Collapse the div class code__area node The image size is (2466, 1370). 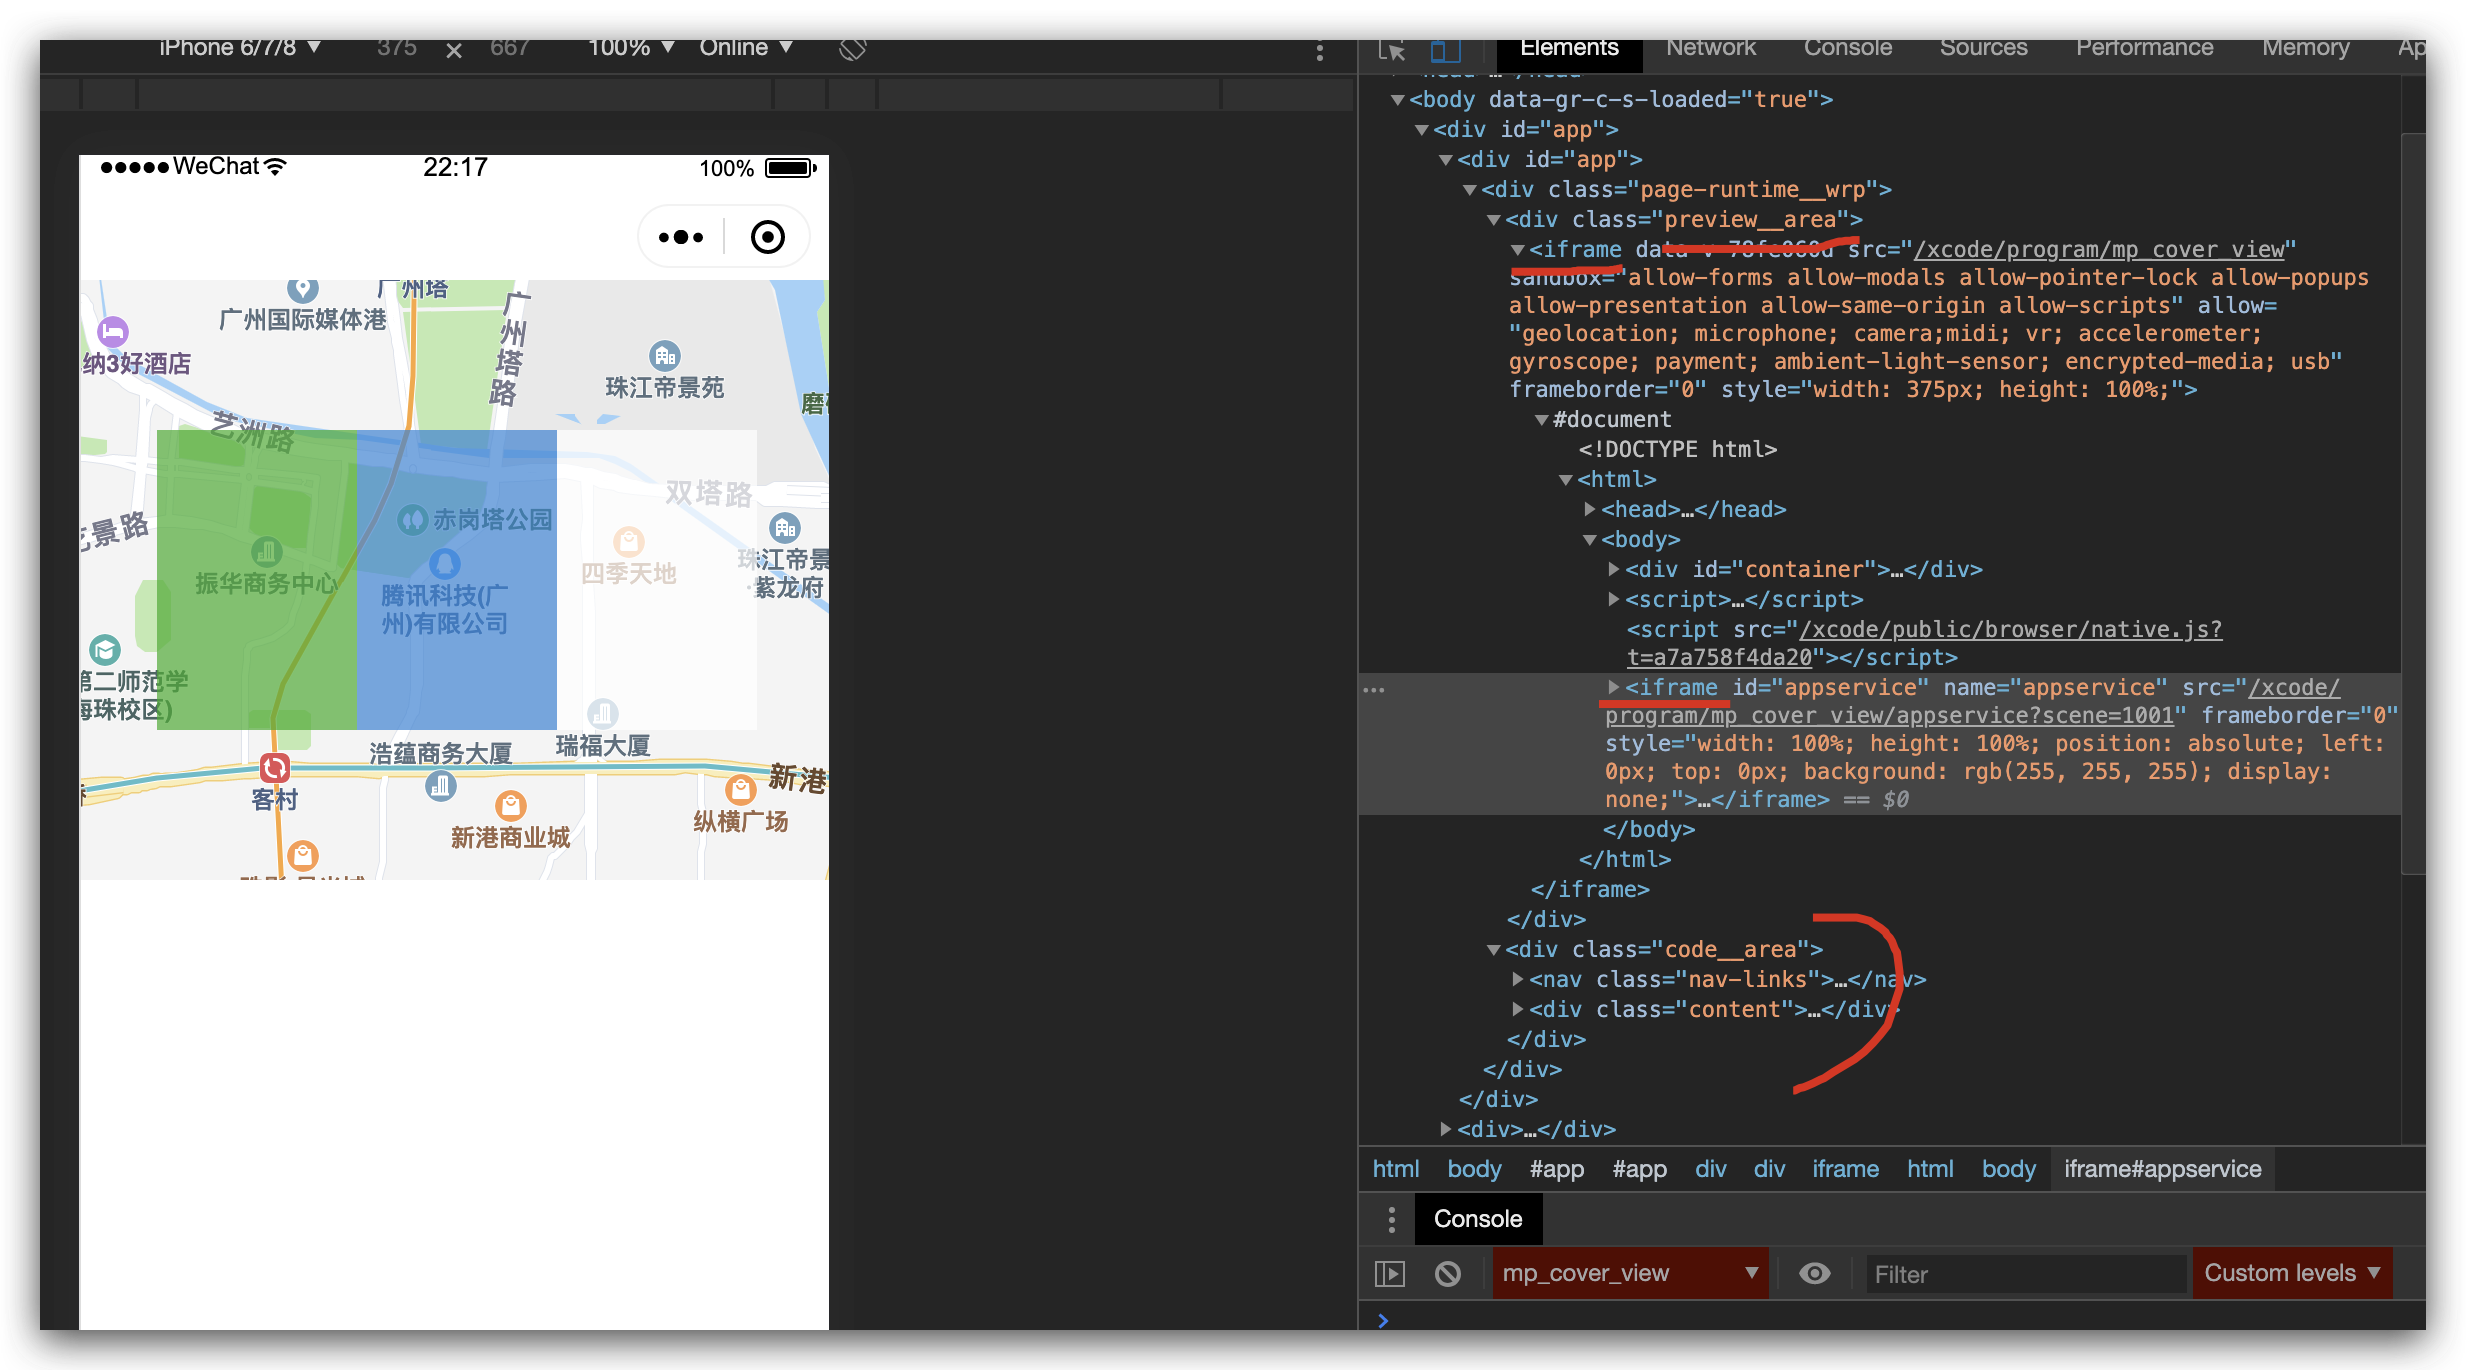[x=1494, y=949]
